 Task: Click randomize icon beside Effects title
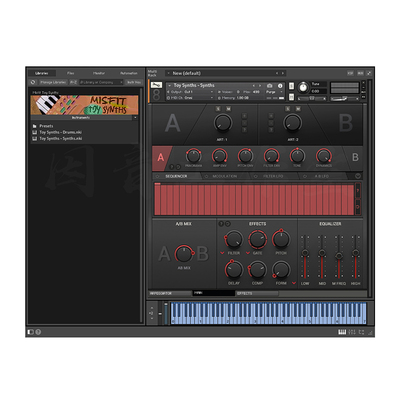[221, 224]
